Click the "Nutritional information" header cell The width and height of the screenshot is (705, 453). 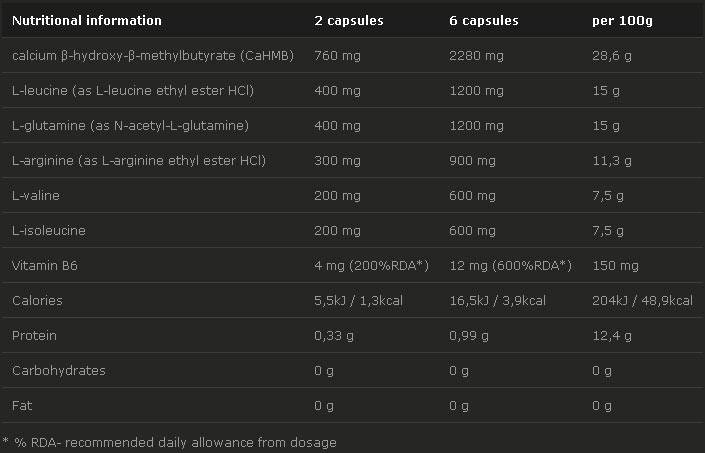(x=86, y=20)
